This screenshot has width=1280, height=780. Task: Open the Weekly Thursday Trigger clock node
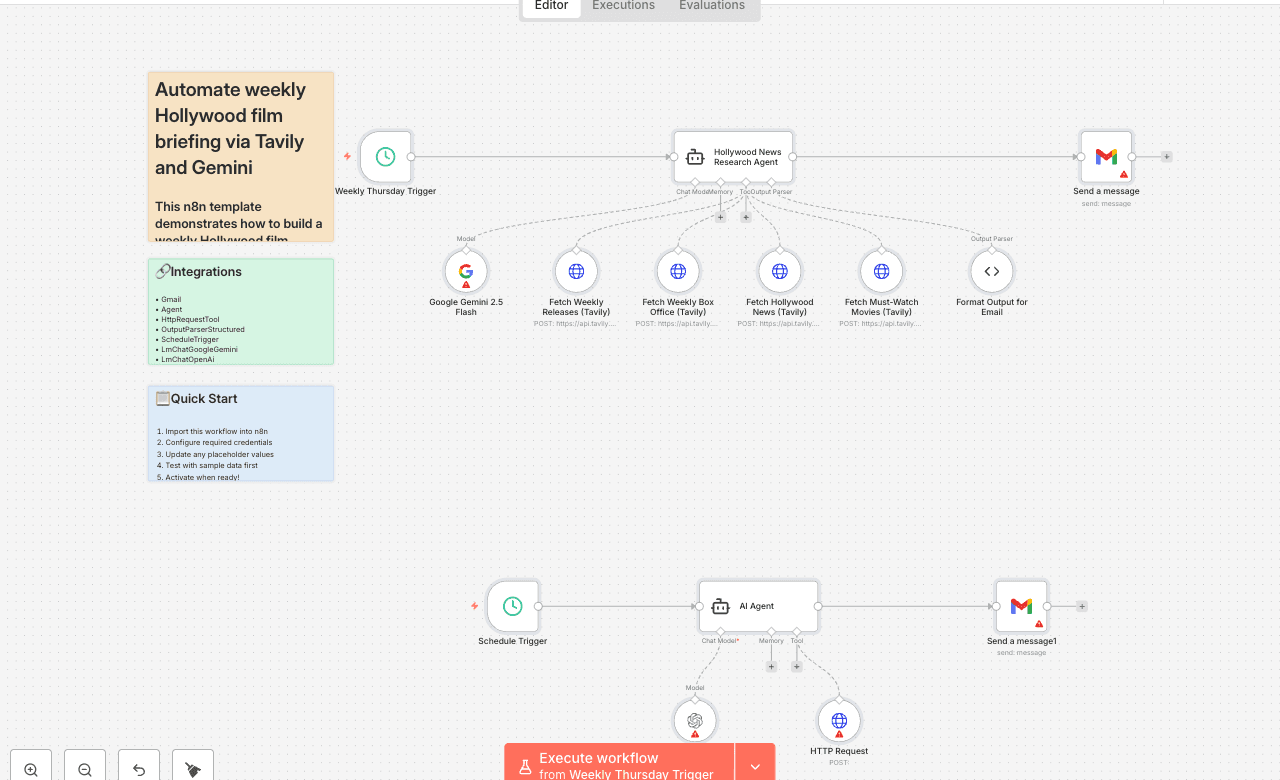[385, 157]
